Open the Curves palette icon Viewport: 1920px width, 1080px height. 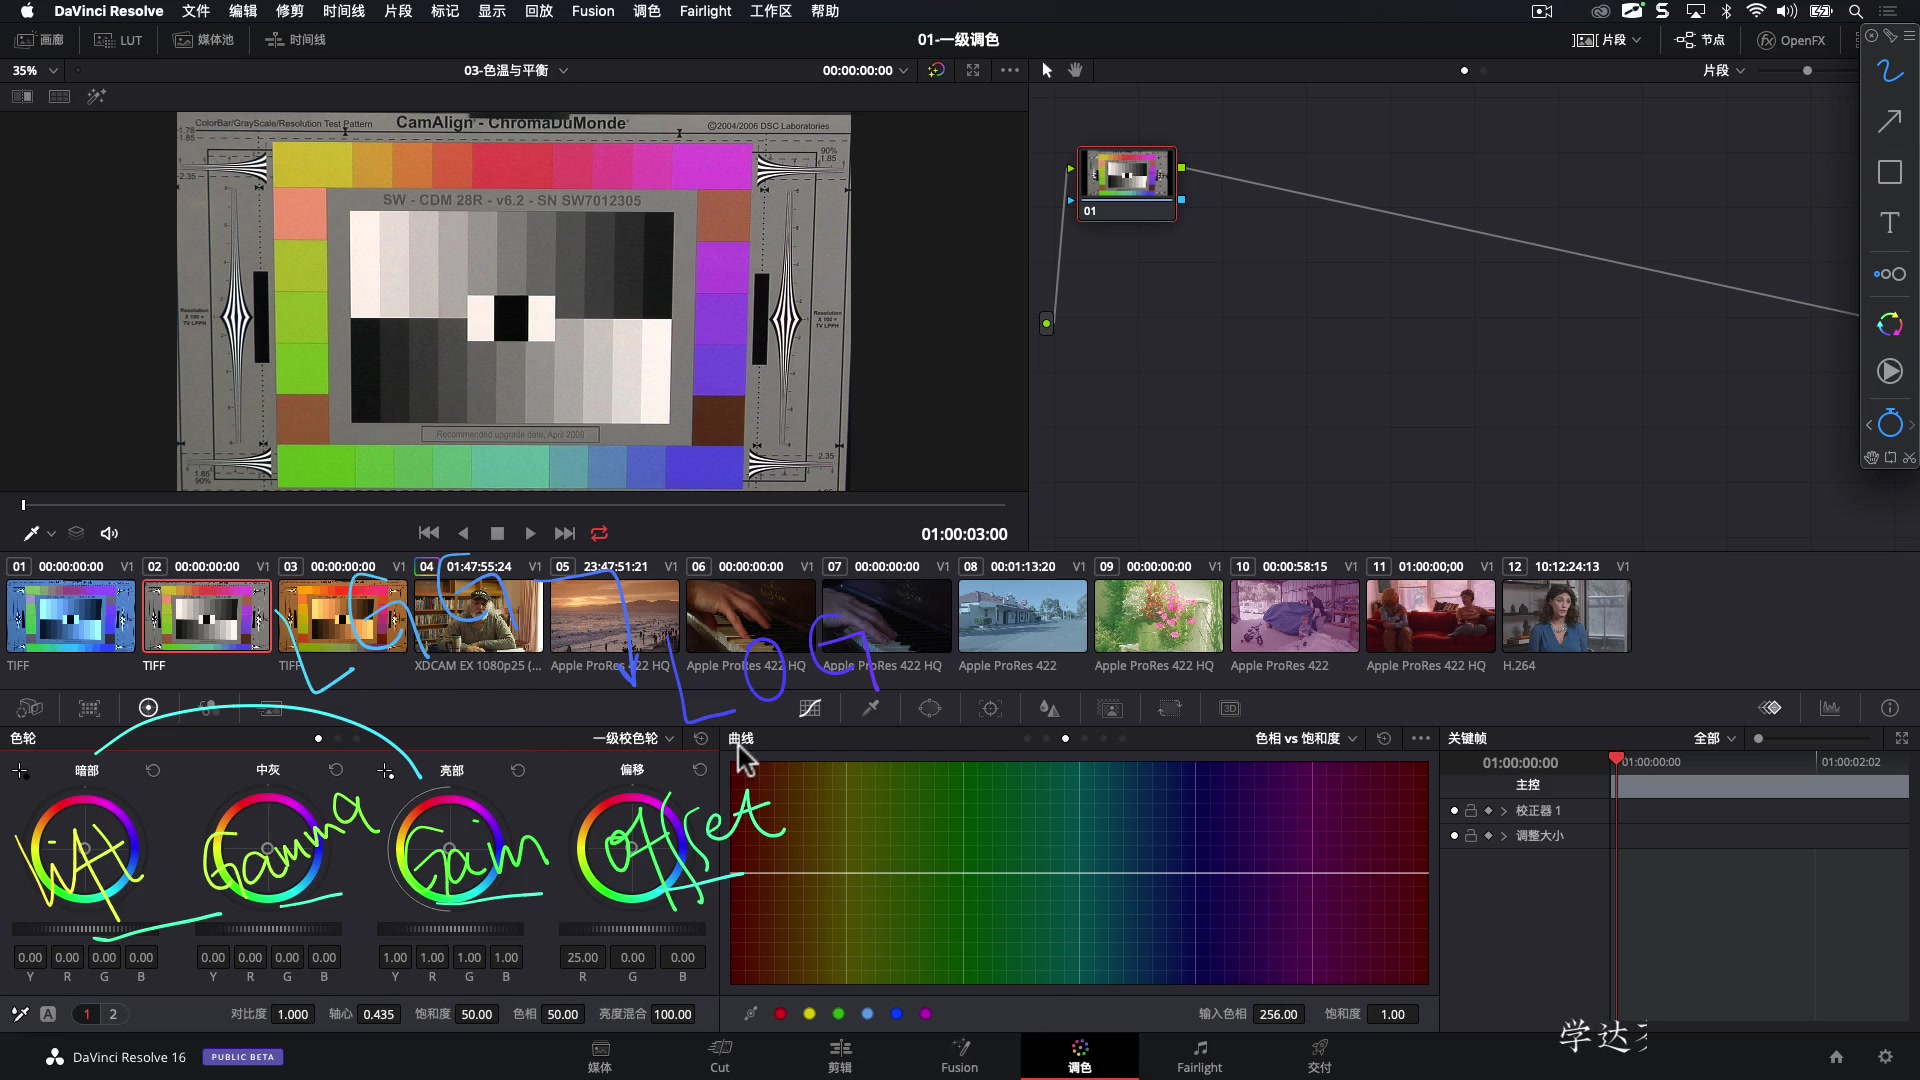click(810, 708)
